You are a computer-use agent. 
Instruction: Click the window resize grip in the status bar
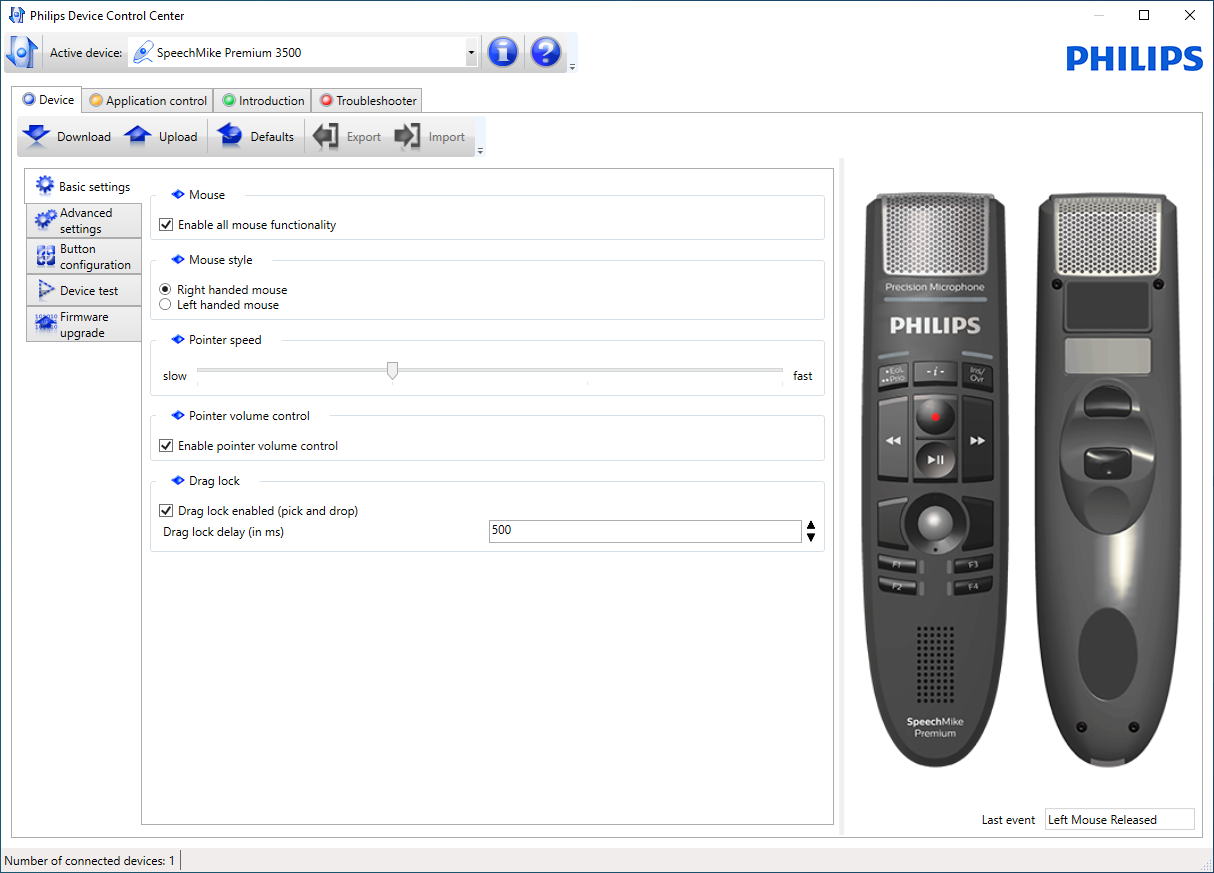pos(1205,864)
